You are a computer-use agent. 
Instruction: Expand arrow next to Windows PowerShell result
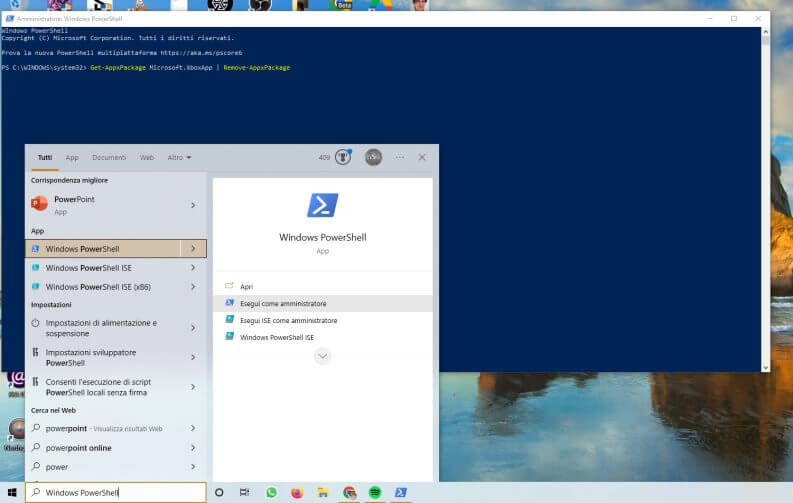193,249
